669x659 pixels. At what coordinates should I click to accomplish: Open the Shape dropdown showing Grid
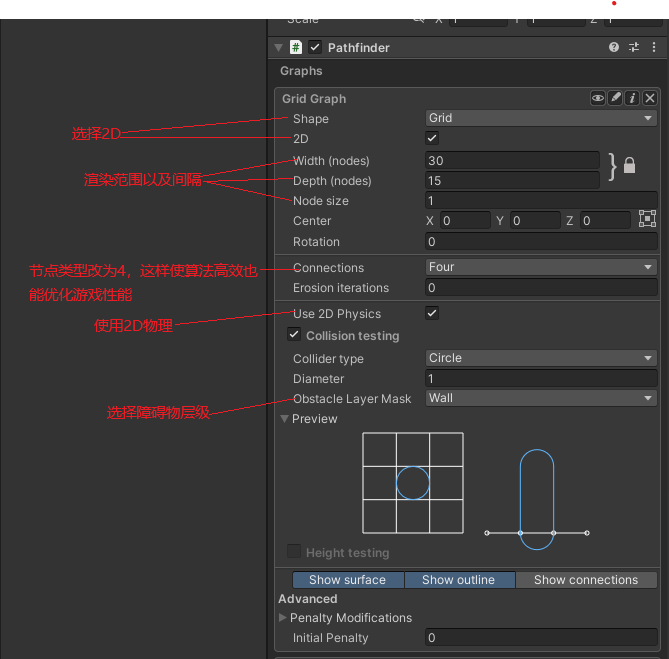click(x=540, y=118)
